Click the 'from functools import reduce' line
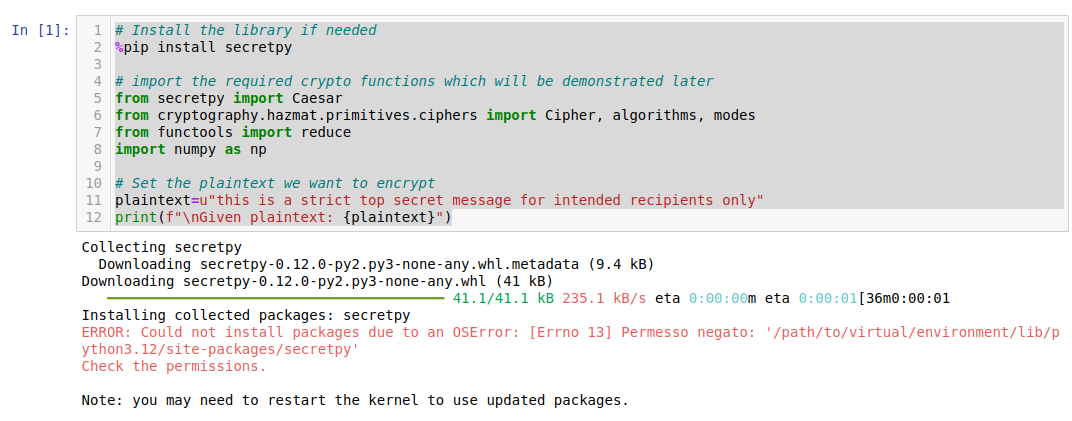 pyautogui.click(x=233, y=133)
